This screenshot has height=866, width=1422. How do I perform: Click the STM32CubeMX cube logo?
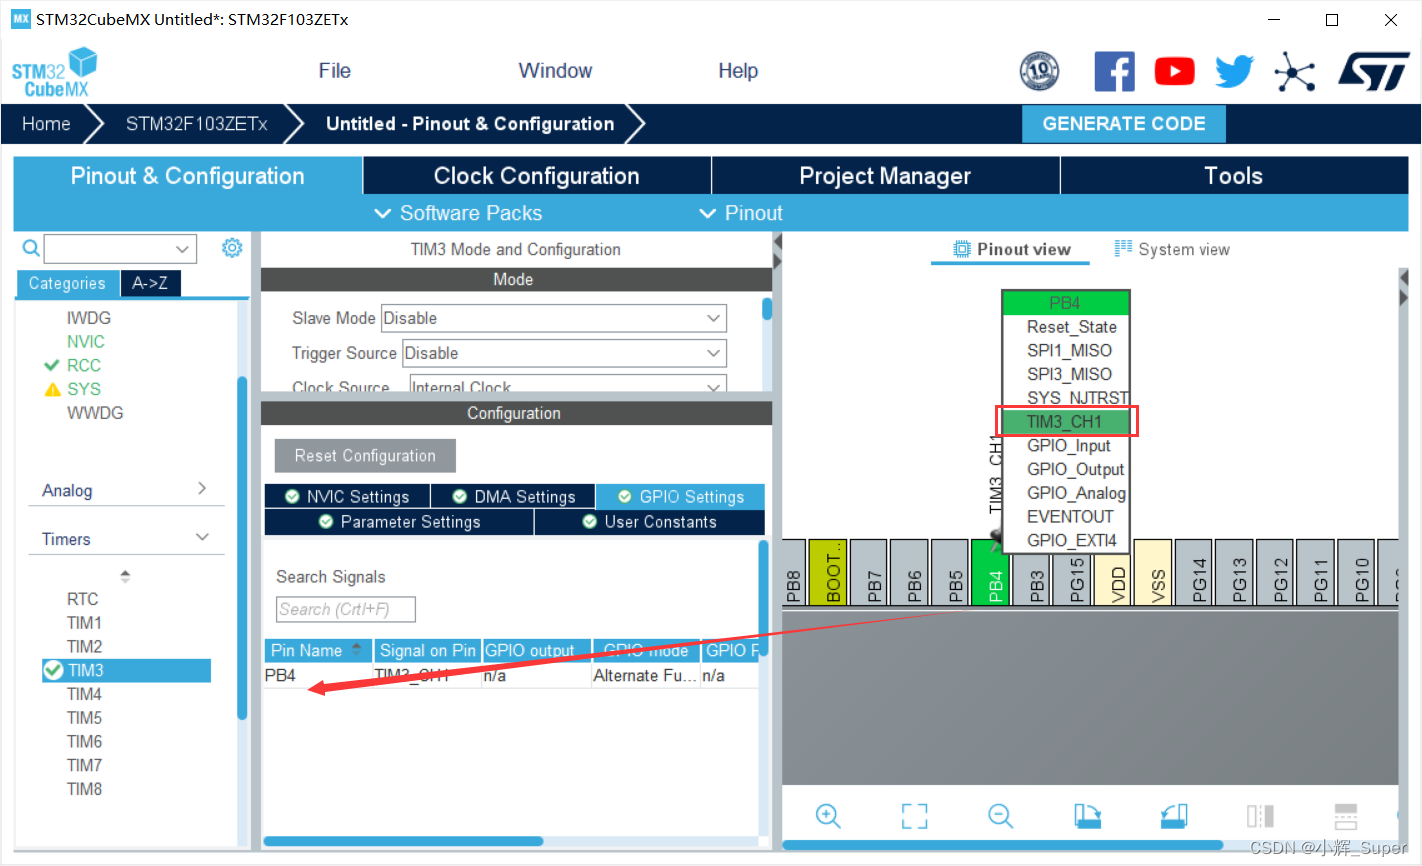(55, 73)
